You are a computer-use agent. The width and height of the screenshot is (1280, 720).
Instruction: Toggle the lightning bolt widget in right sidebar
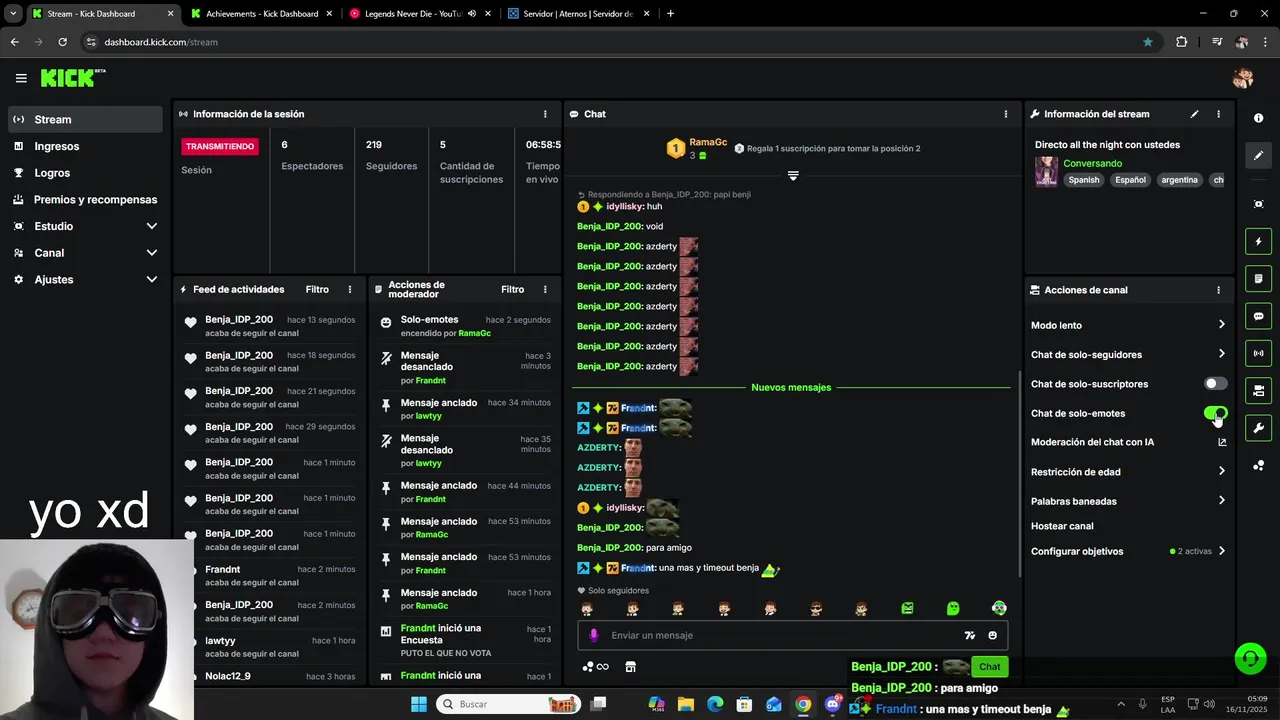point(1258,241)
